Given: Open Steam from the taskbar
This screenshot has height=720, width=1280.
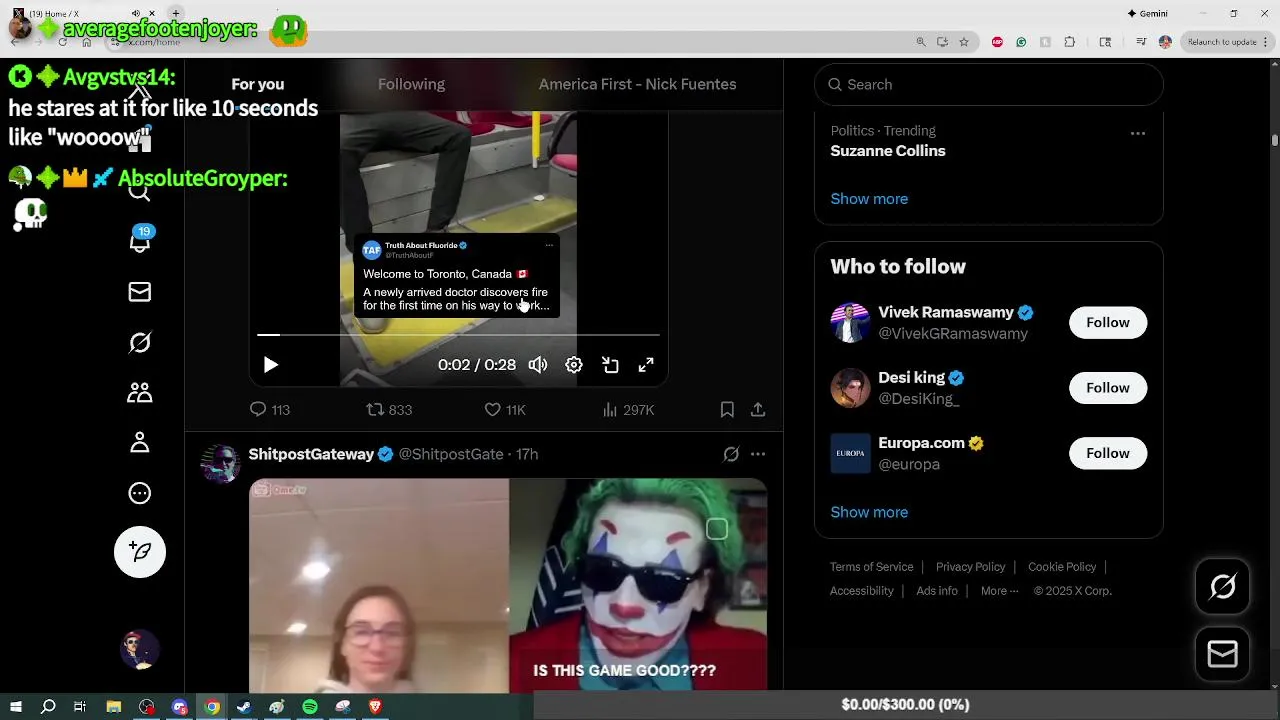Looking at the screenshot, I should click(x=244, y=707).
